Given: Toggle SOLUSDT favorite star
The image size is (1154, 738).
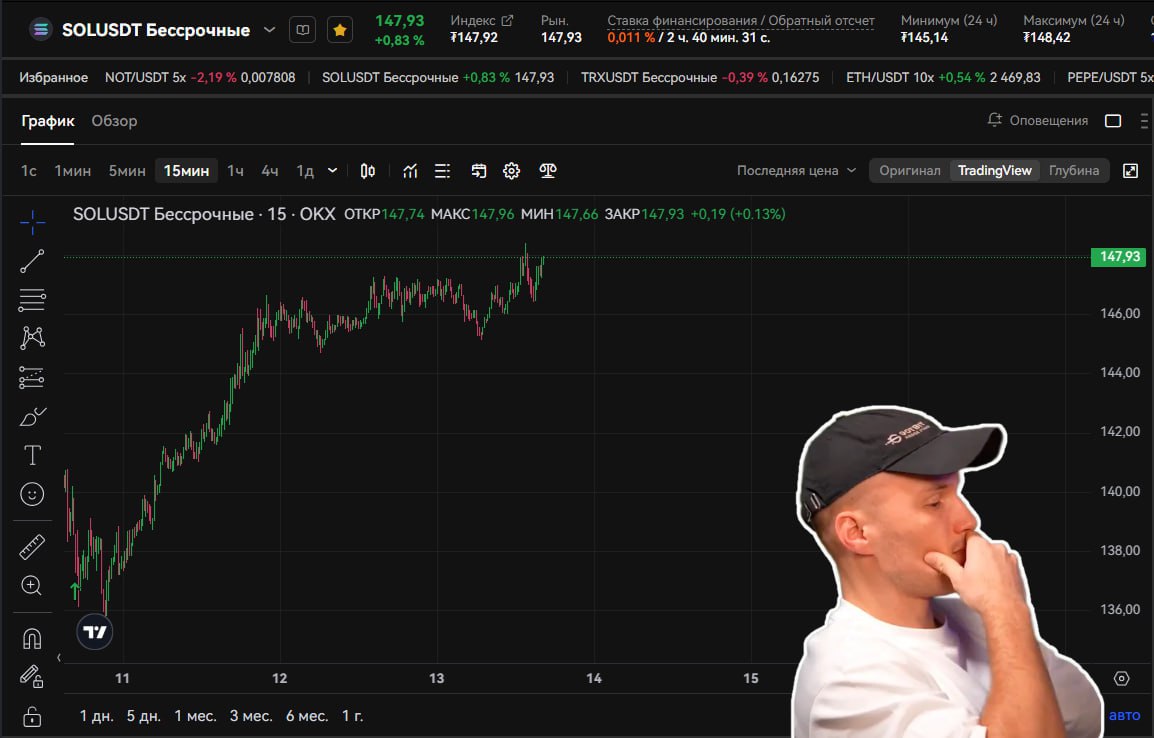Looking at the screenshot, I should click(340, 30).
